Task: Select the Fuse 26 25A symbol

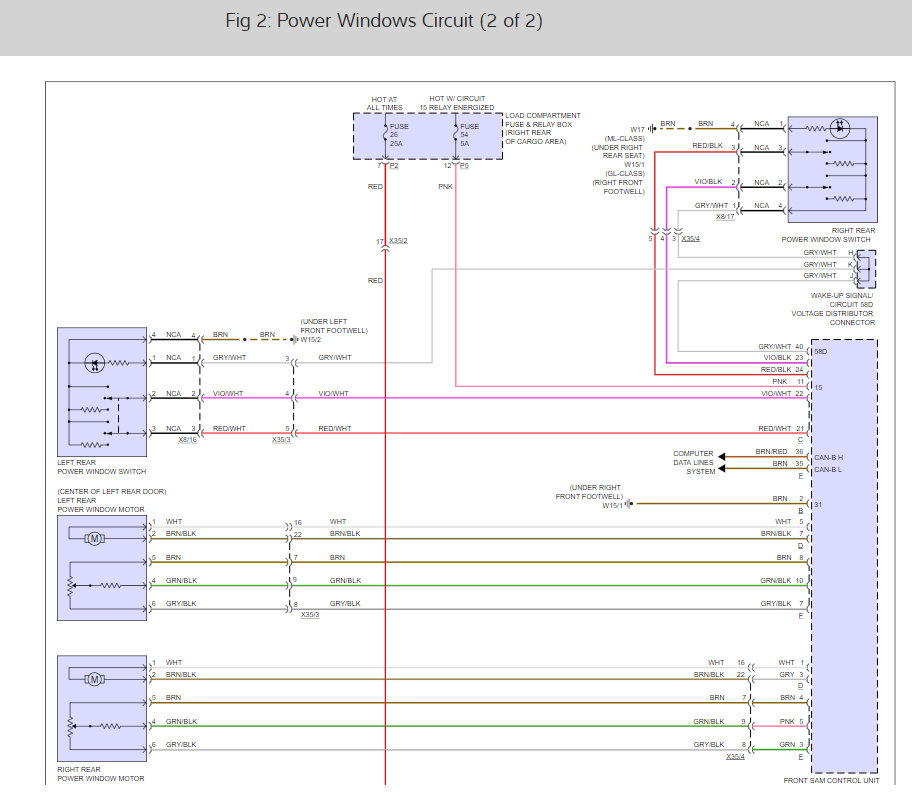Action: point(386,133)
